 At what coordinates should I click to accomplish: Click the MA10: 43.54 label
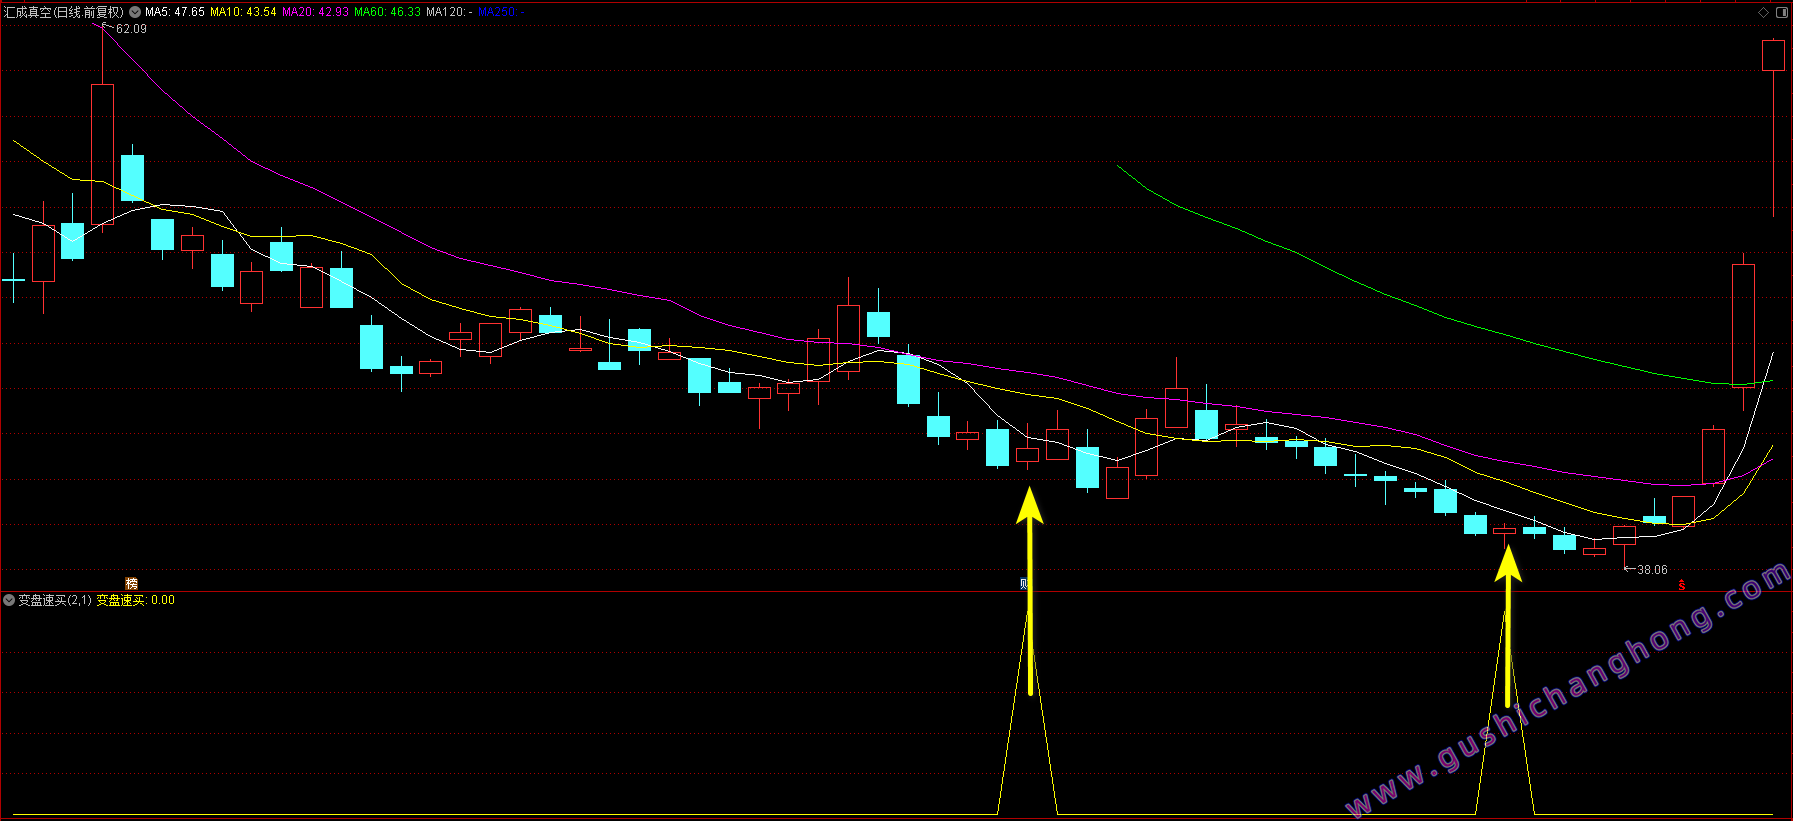pyautogui.click(x=243, y=12)
